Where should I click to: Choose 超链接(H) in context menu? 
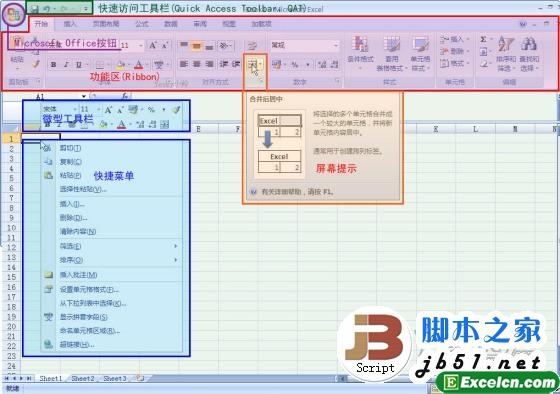[112, 345]
